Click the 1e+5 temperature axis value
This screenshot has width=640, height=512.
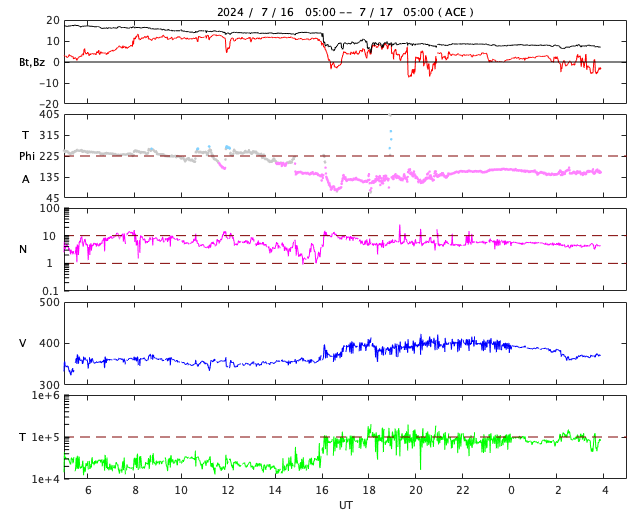45,437
